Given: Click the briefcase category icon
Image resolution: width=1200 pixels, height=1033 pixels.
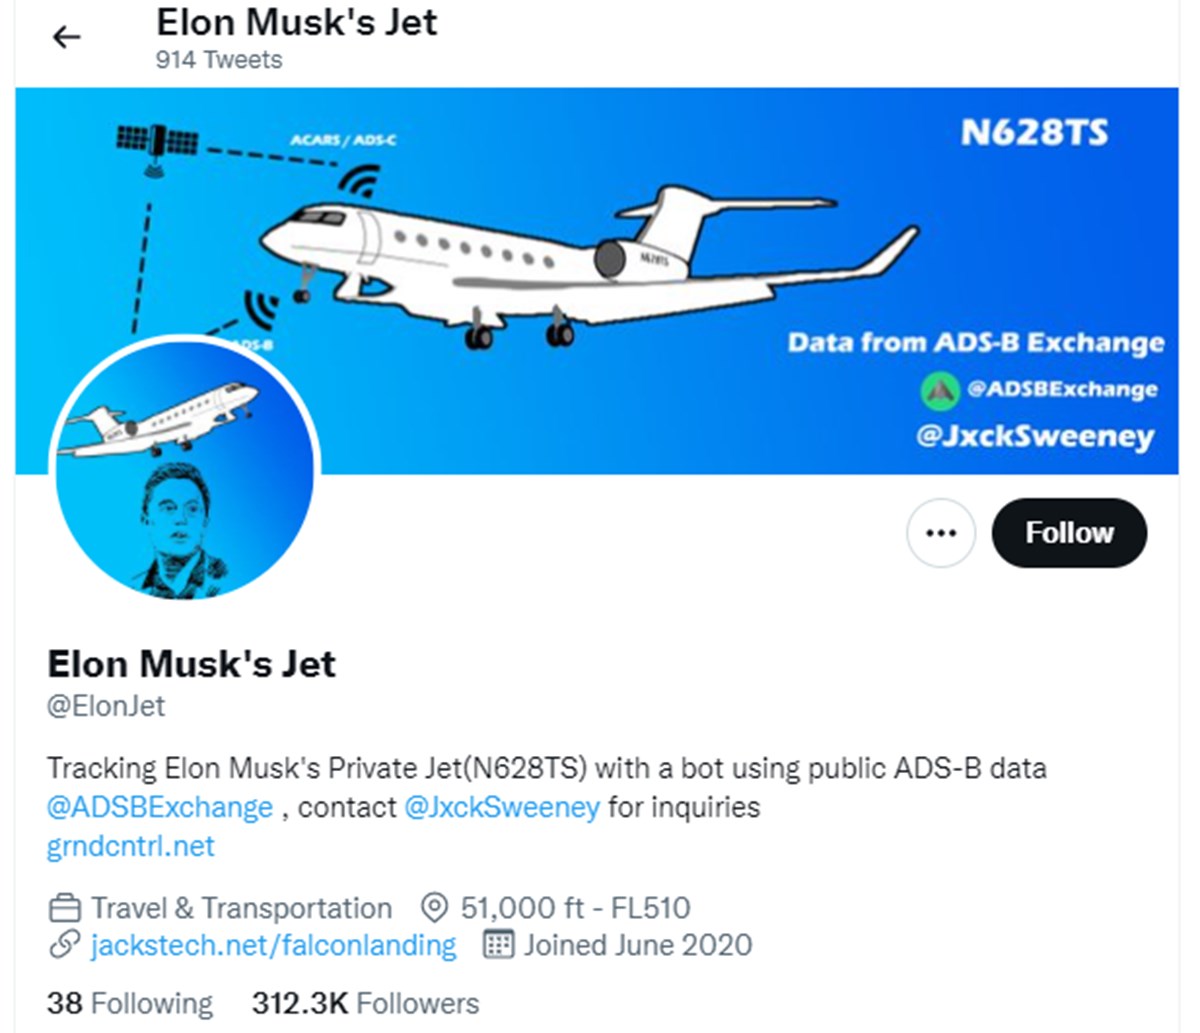Looking at the screenshot, I should click(x=64, y=908).
